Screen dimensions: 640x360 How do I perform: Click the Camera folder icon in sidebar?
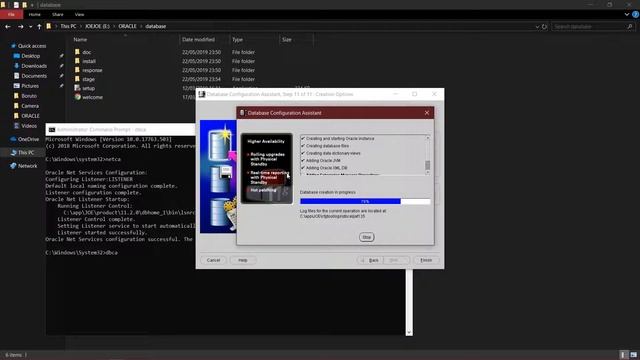click(x=16, y=106)
